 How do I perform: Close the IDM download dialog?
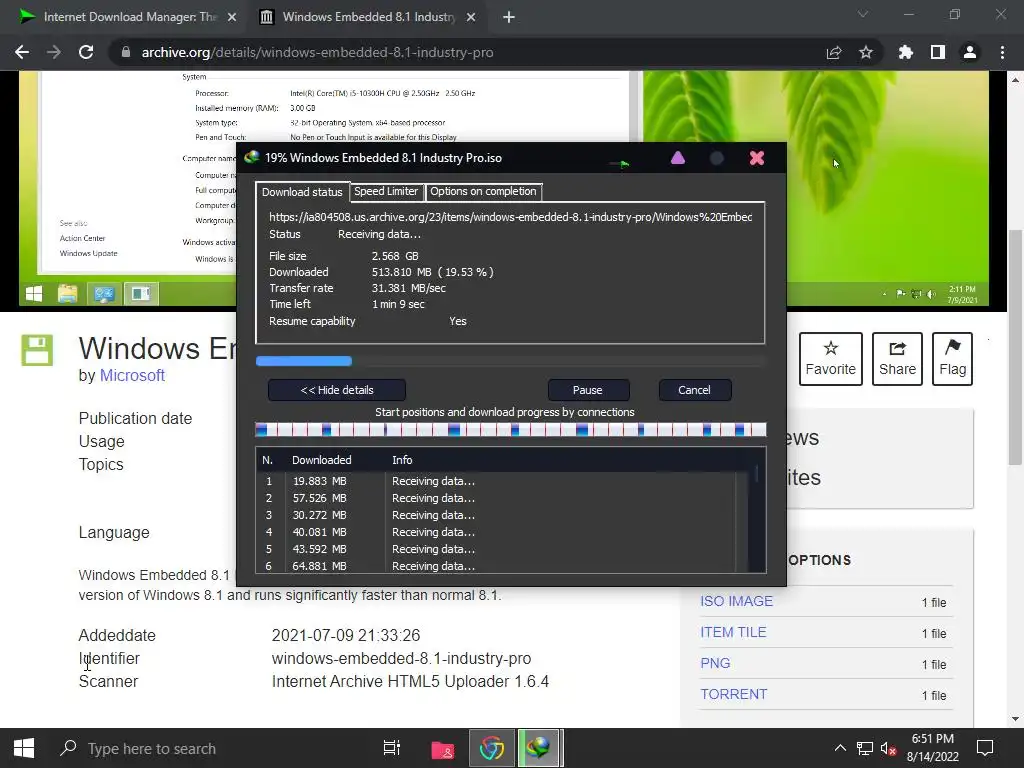[x=757, y=158]
